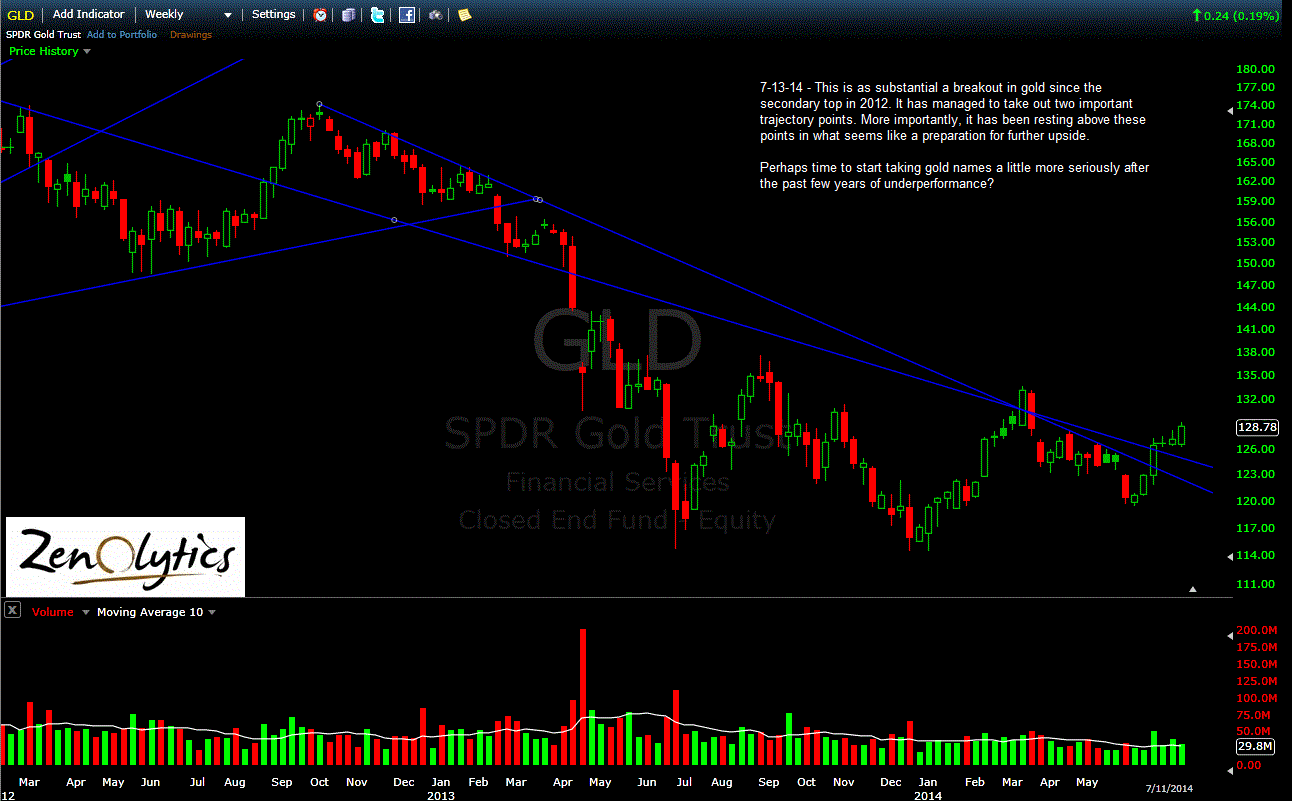Viewport: 1292px width, 801px height.
Task: Open the price alert alarm clock icon
Action: click(320, 15)
